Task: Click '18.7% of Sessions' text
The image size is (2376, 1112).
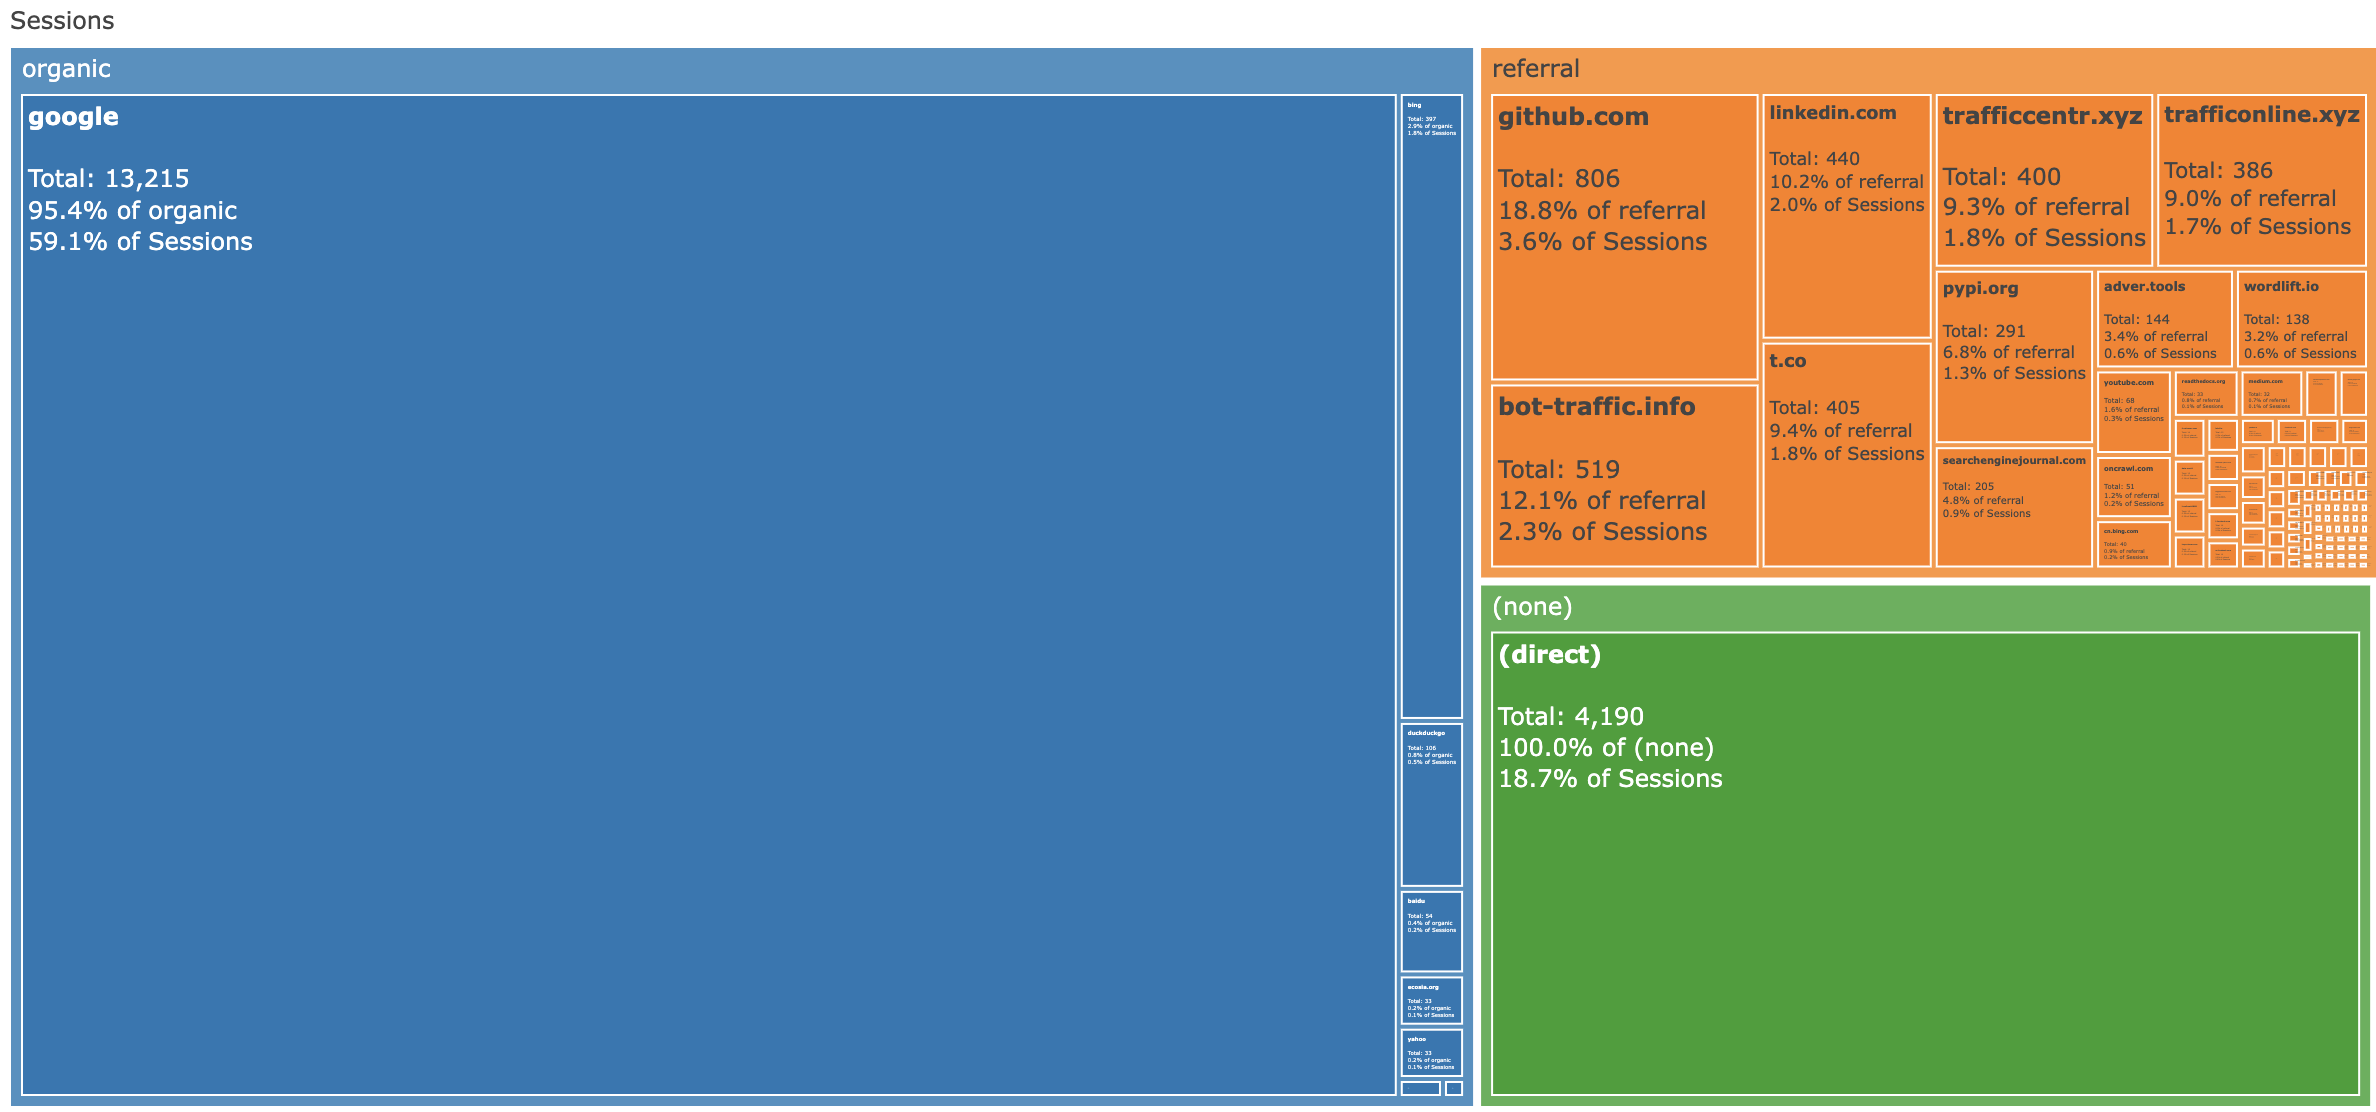Action: pos(1610,779)
